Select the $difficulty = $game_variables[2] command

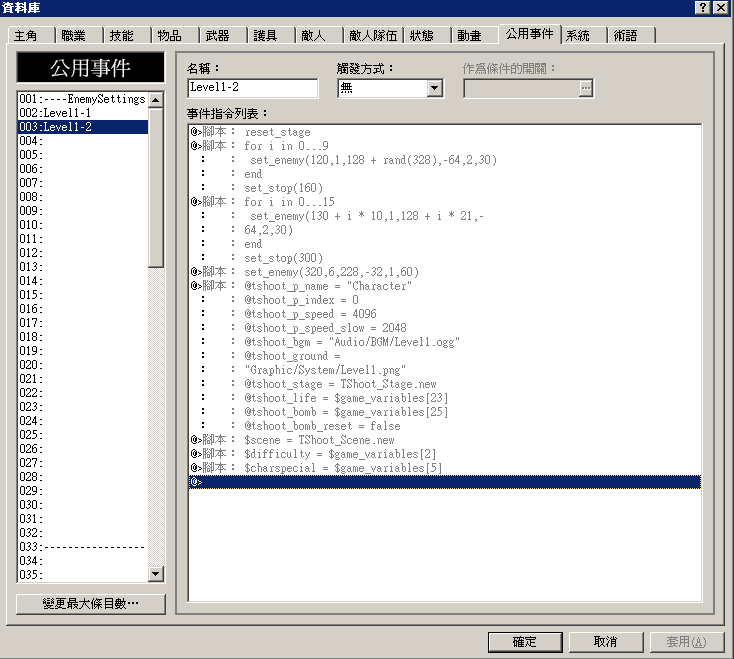click(x=445, y=454)
